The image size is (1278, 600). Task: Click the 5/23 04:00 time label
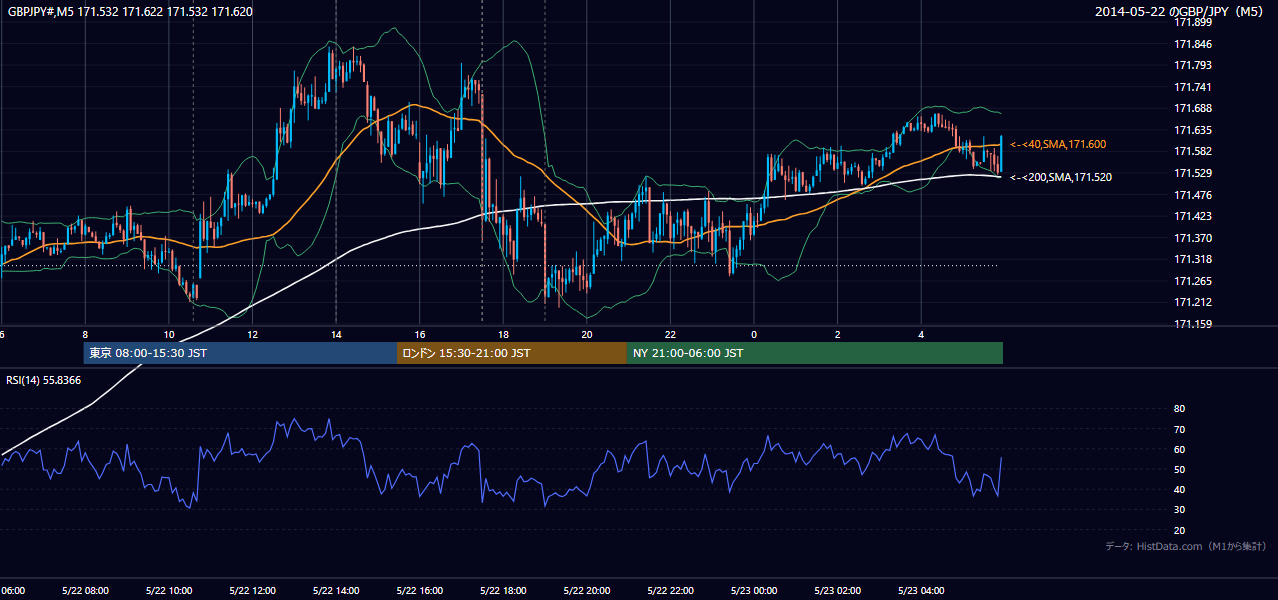click(x=921, y=591)
